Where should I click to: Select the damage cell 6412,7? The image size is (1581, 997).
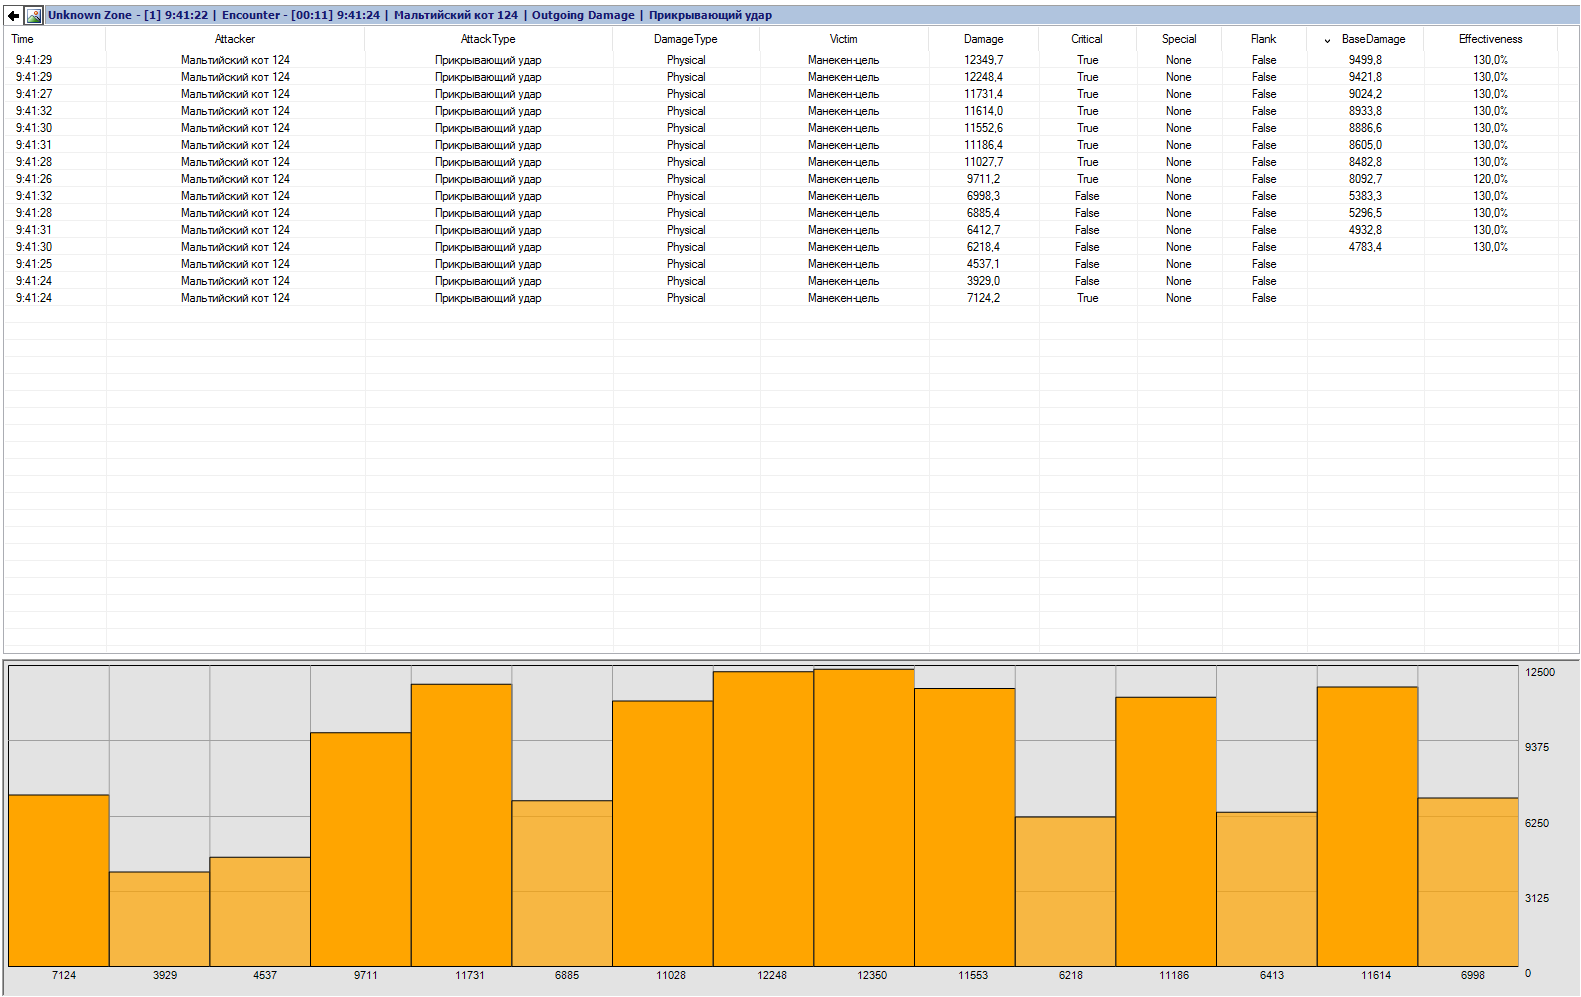(983, 230)
